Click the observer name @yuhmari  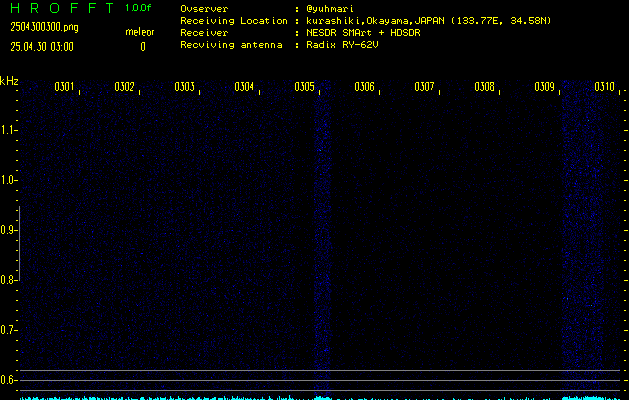(x=330, y=9)
